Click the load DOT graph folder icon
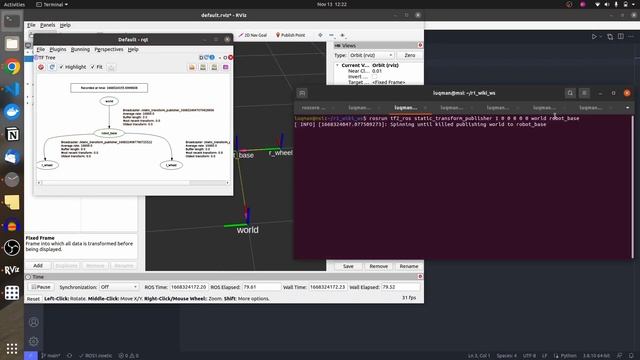Screen dimensions: 640x360 [192, 67]
